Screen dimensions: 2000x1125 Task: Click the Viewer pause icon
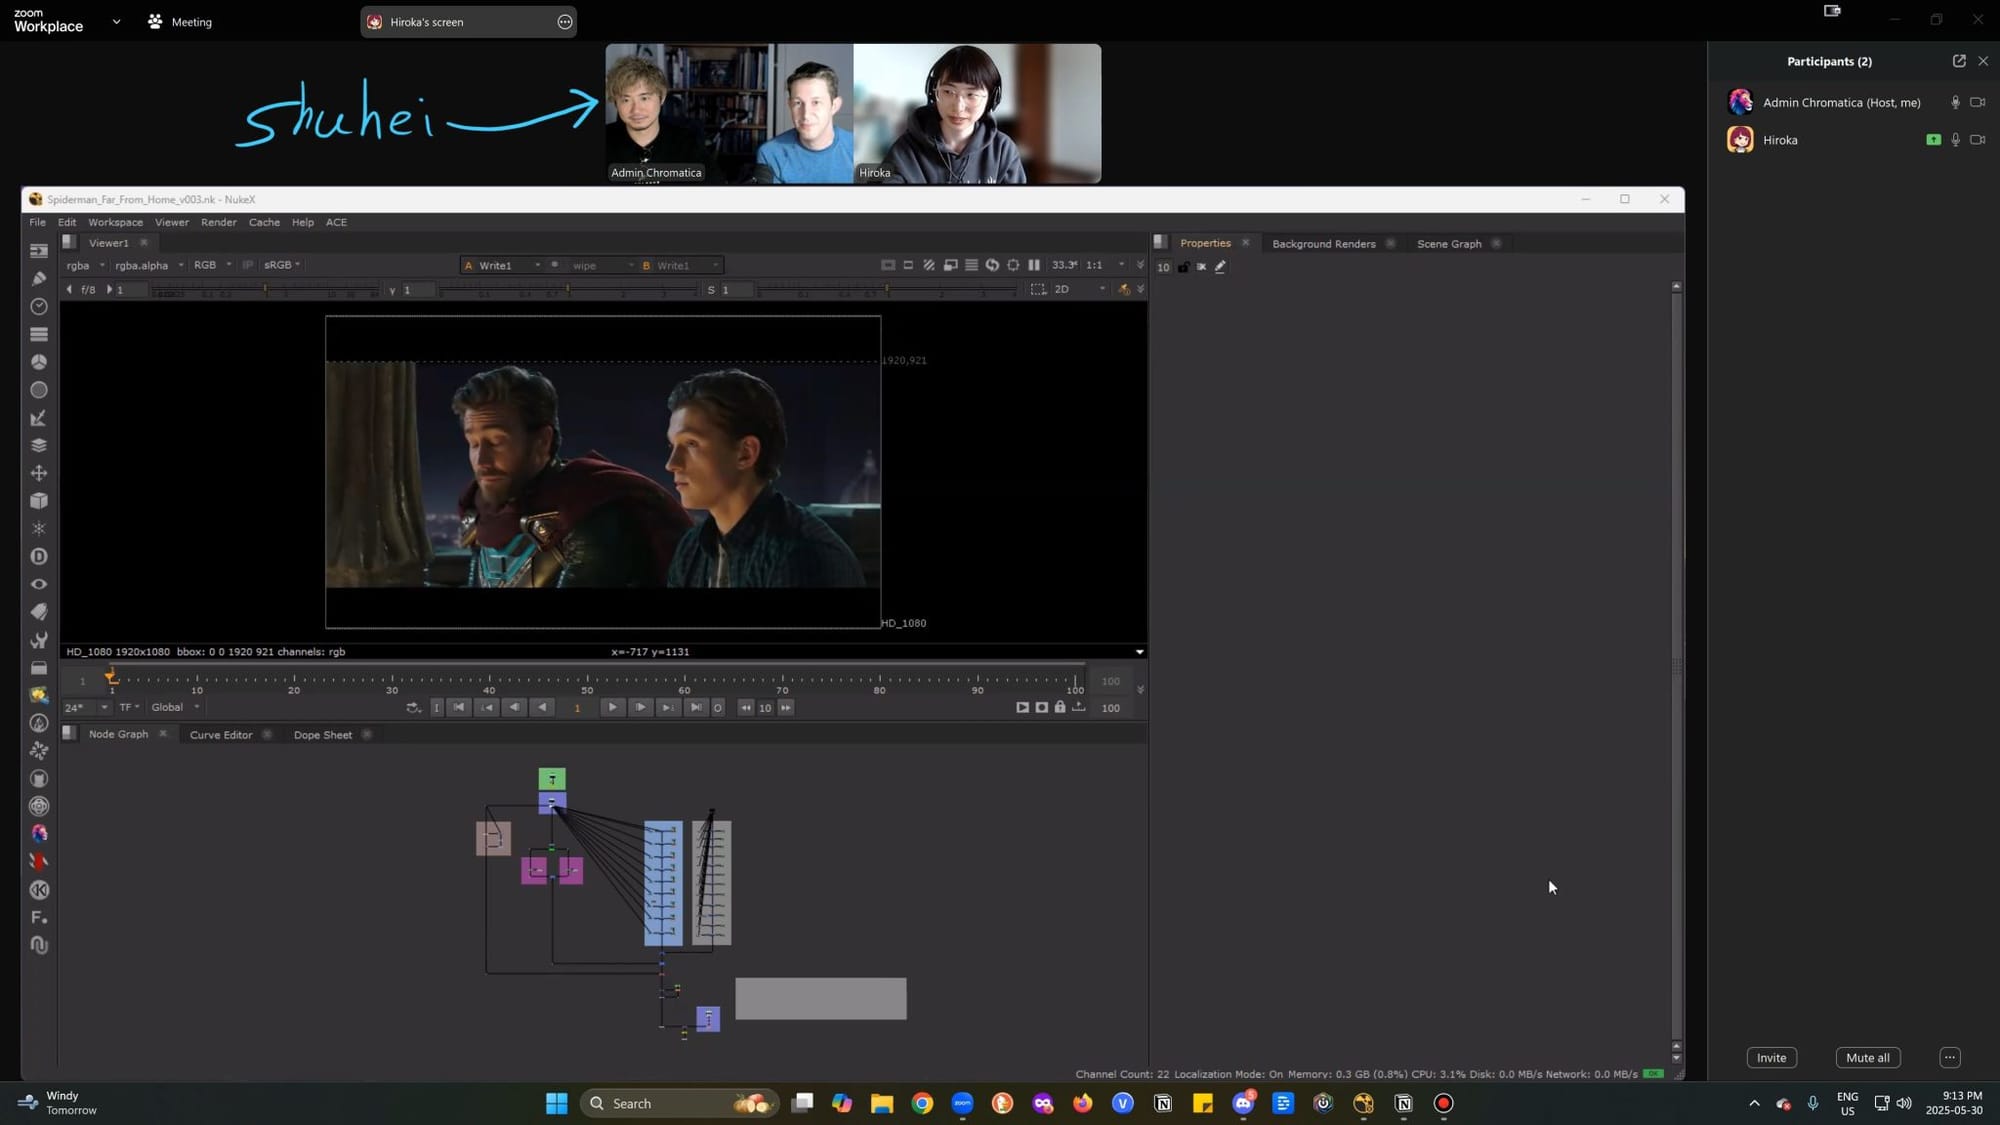coord(1034,265)
